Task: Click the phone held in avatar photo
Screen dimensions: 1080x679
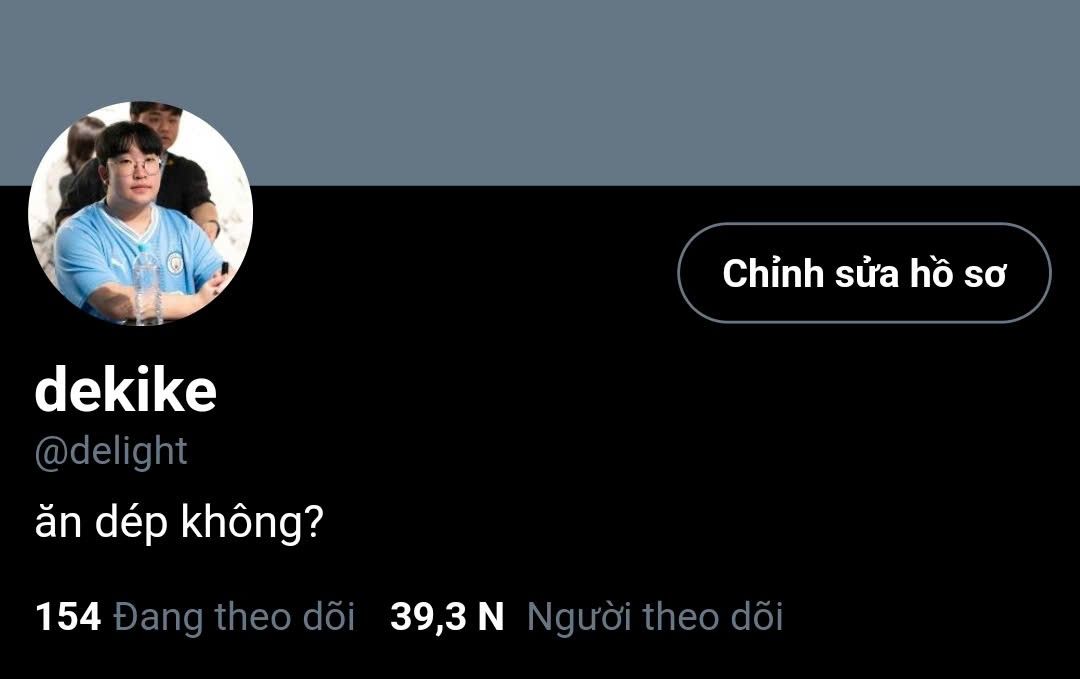Action: 225,268
